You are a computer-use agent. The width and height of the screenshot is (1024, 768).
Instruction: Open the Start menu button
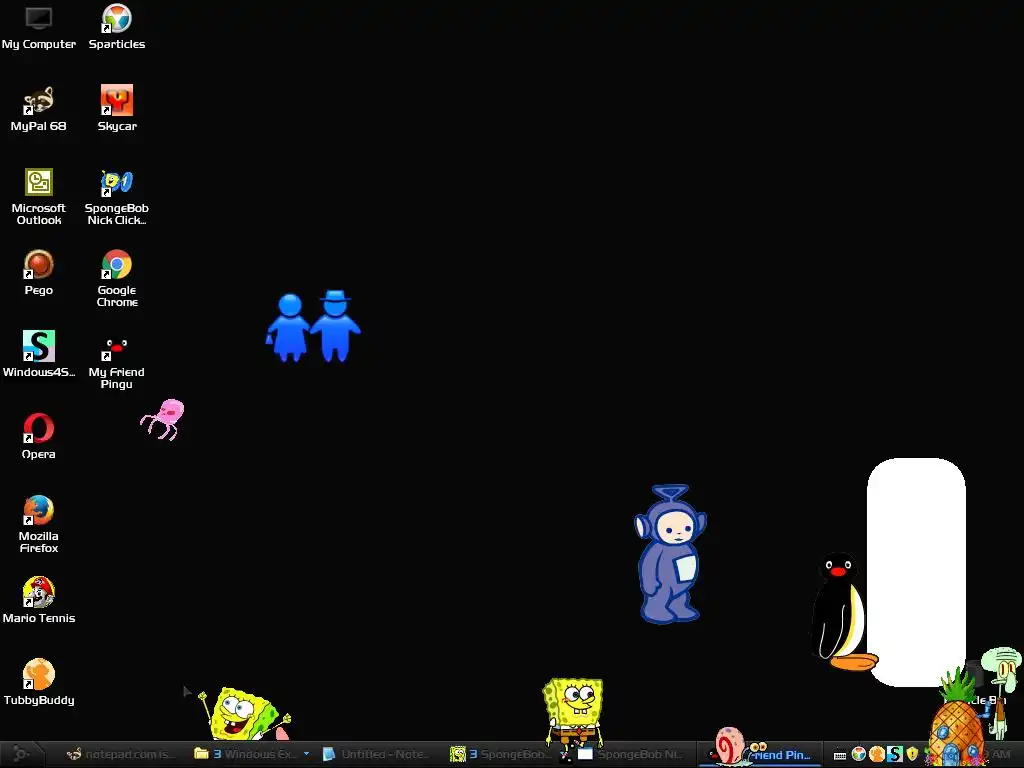(x=22, y=754)
